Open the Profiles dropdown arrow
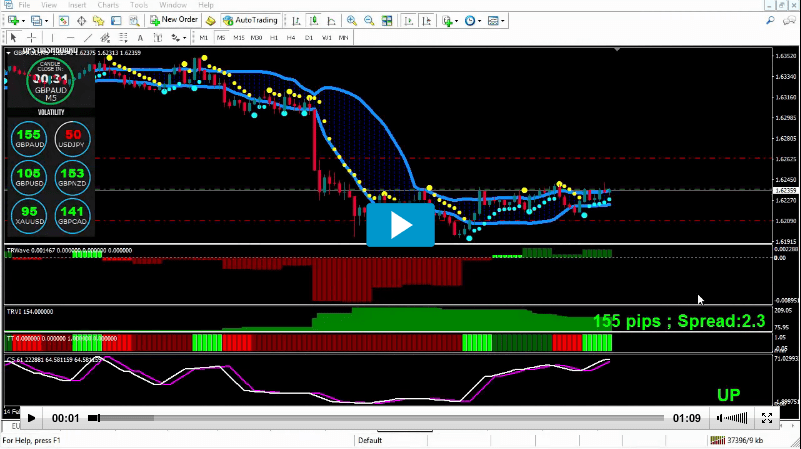The image size is (801, 449). point(46,21)
